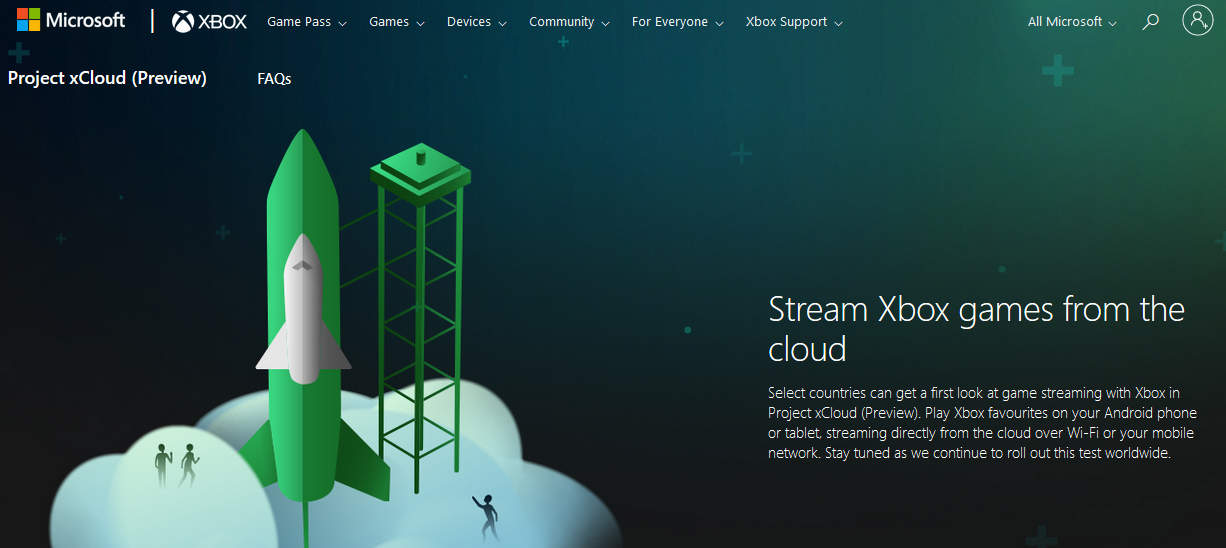The height and width of the screenshot is (548, 1226).
Task: Open the All Microsoft dropdown
Action: click(1072, 22)
